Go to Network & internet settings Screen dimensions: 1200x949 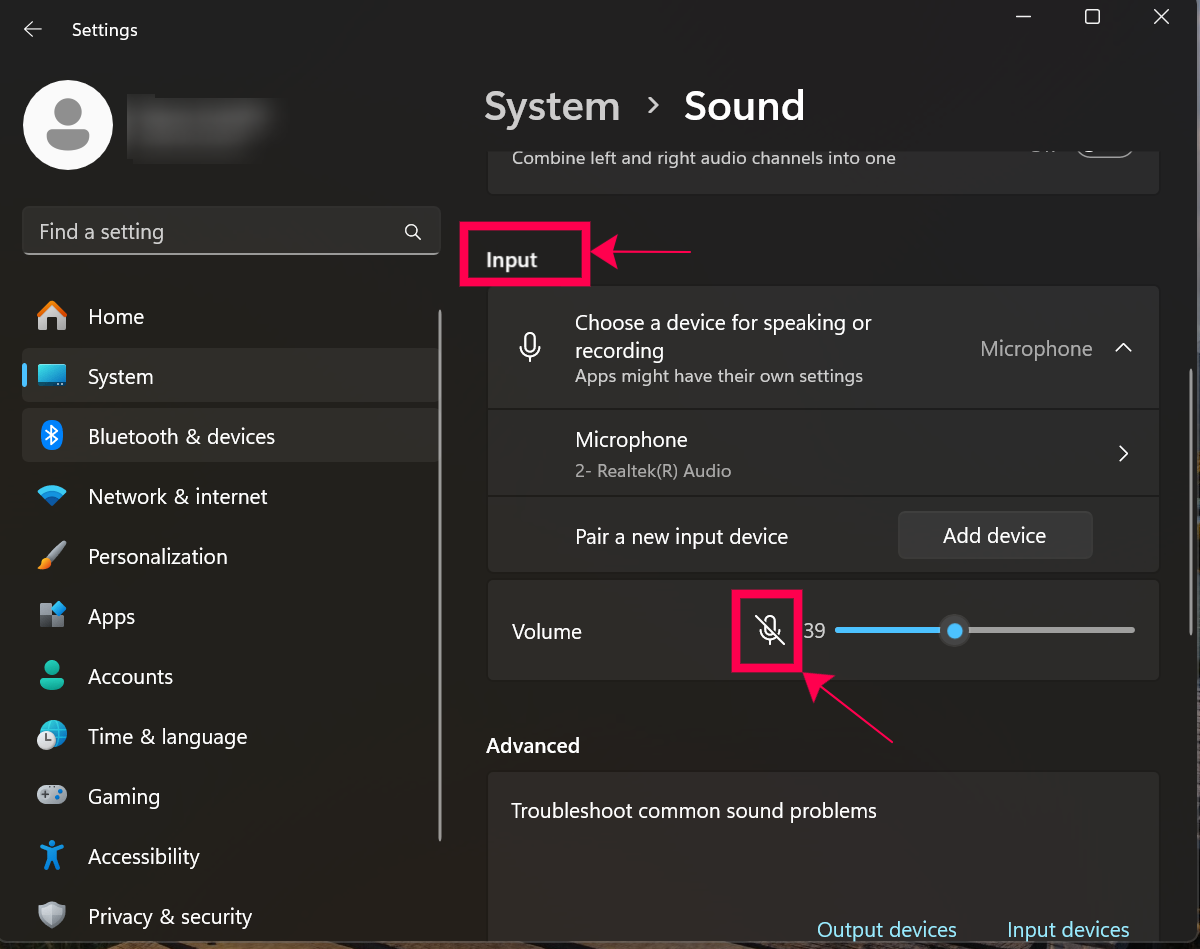pos(230,496)
